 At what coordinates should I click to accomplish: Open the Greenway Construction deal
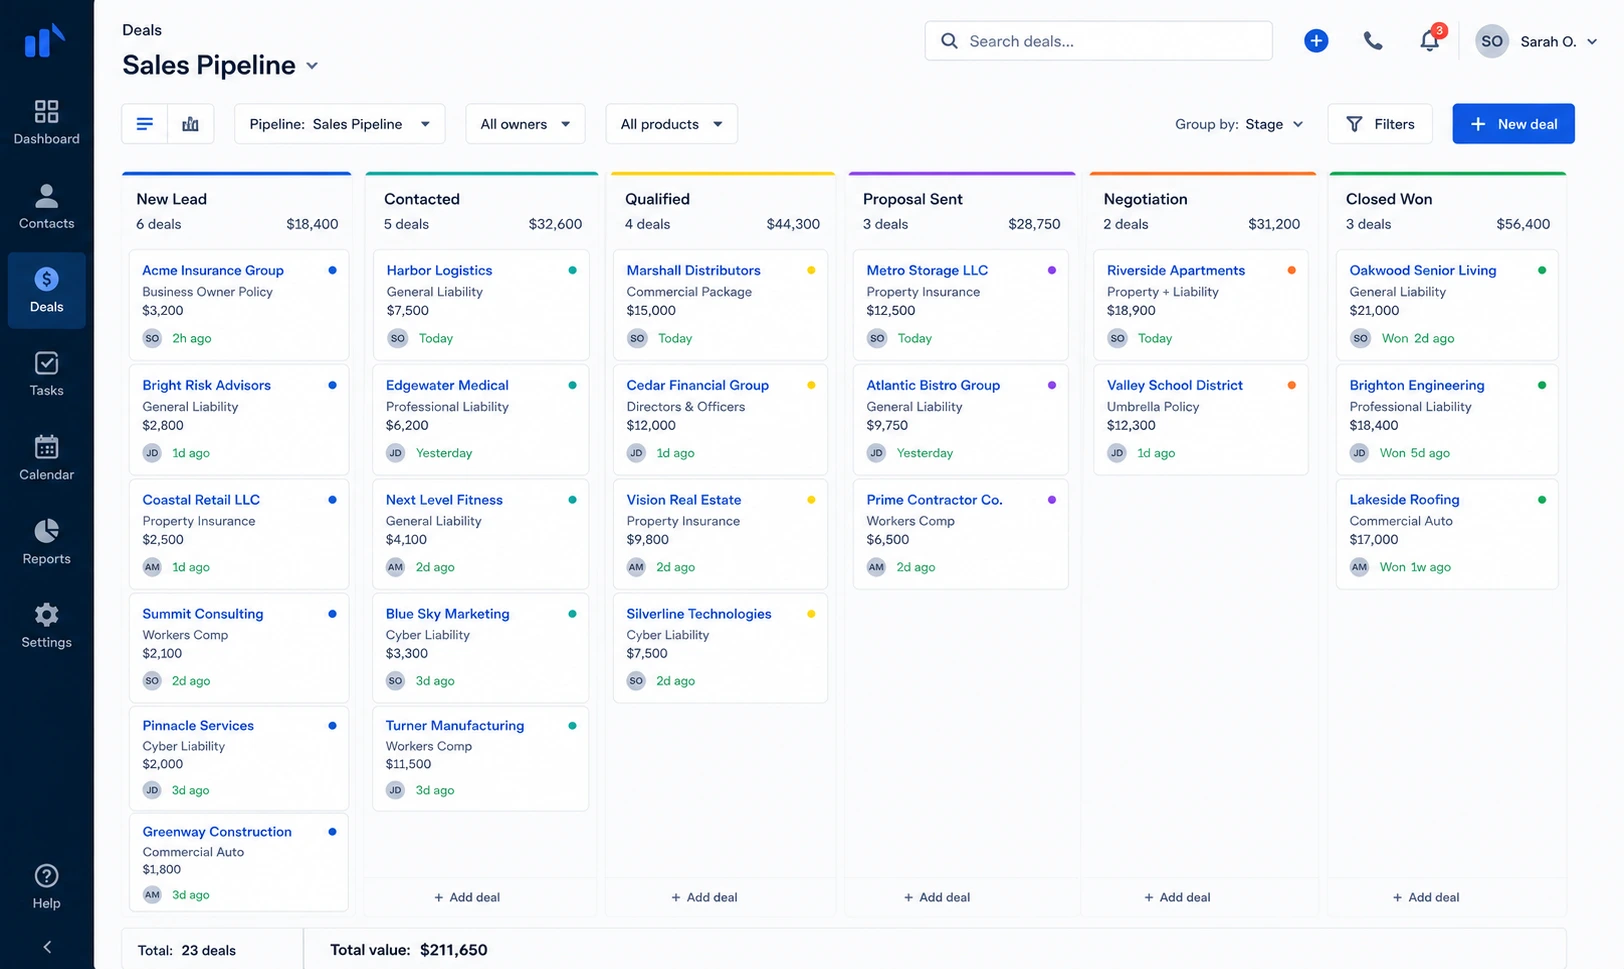(239, 863)
